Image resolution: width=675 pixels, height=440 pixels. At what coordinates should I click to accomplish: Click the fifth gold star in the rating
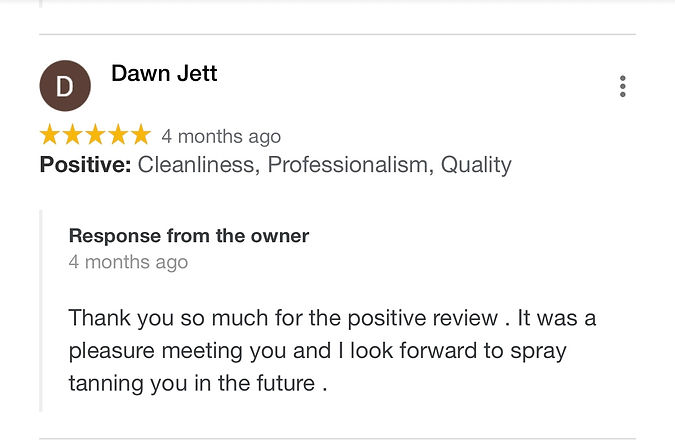tap(140, 134)
